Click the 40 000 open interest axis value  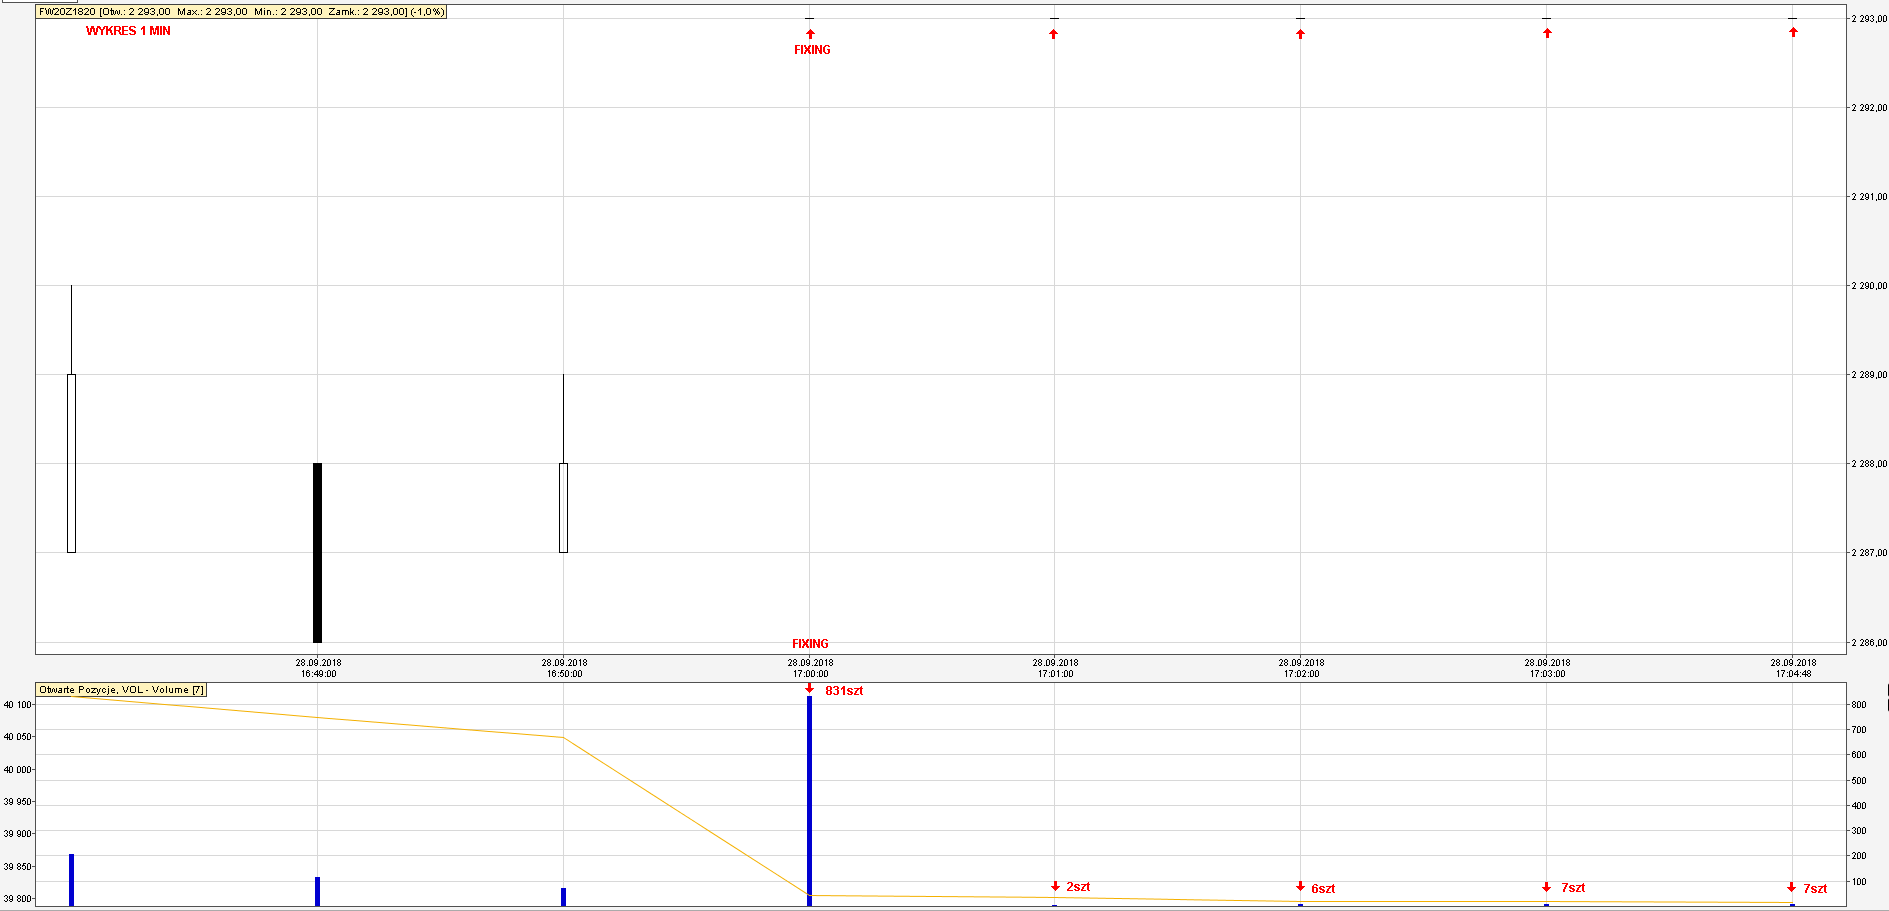coord(17,770)
